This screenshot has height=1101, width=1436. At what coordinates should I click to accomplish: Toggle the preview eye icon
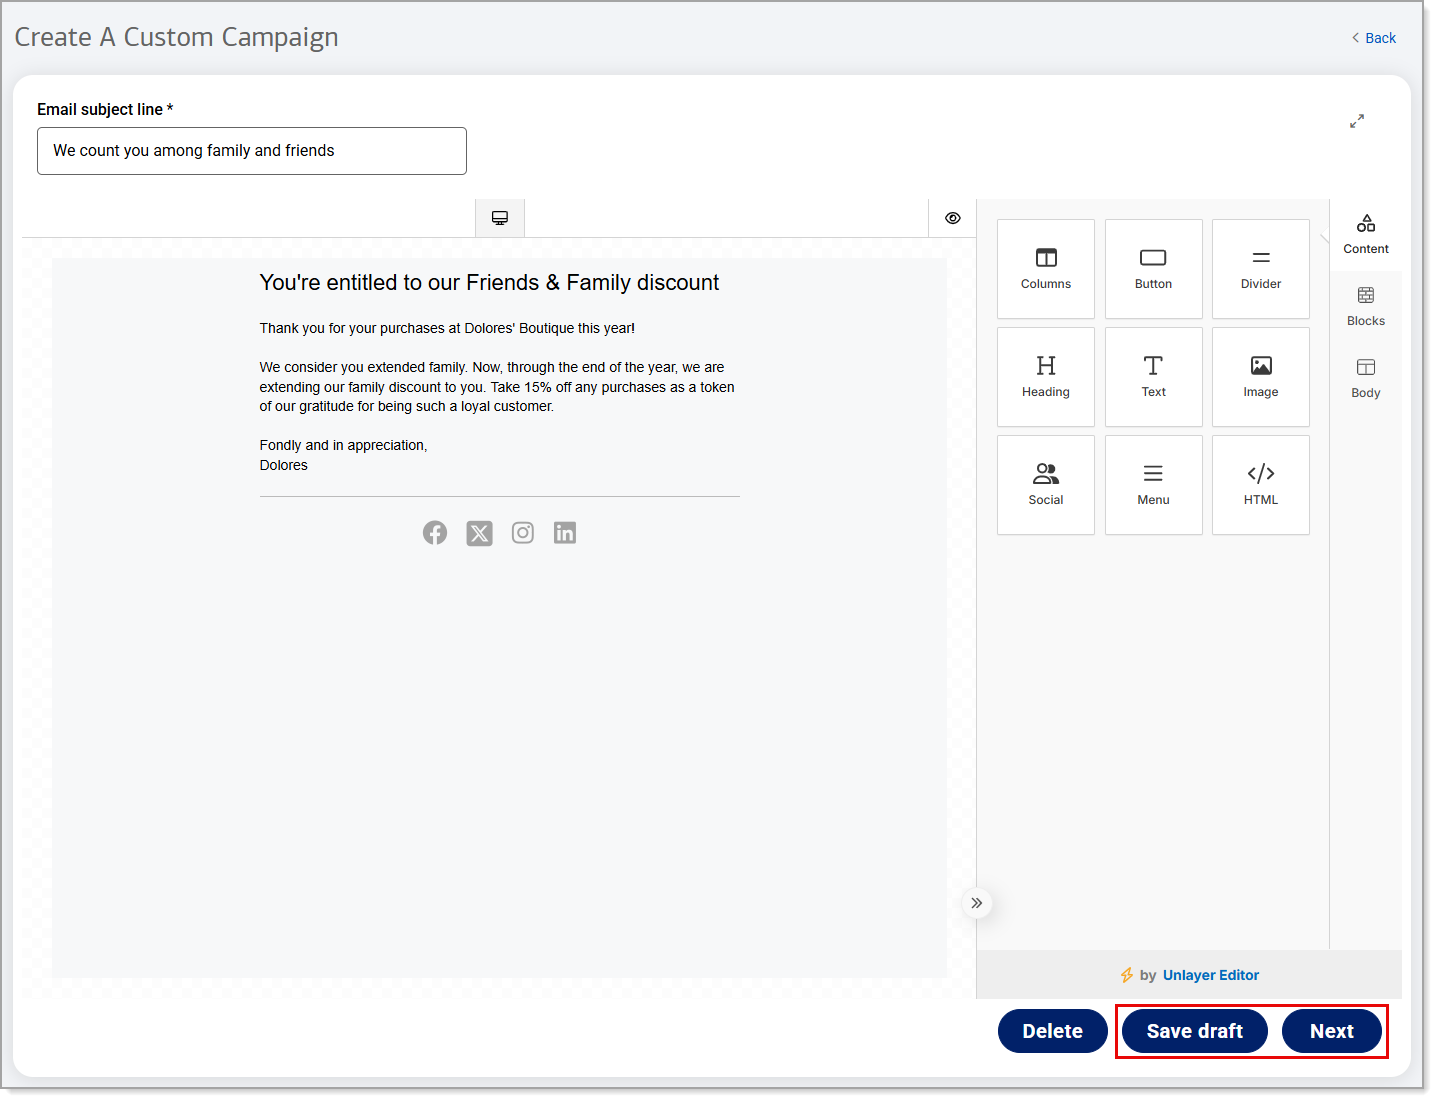pyautogui.click(x=952, y=218)
